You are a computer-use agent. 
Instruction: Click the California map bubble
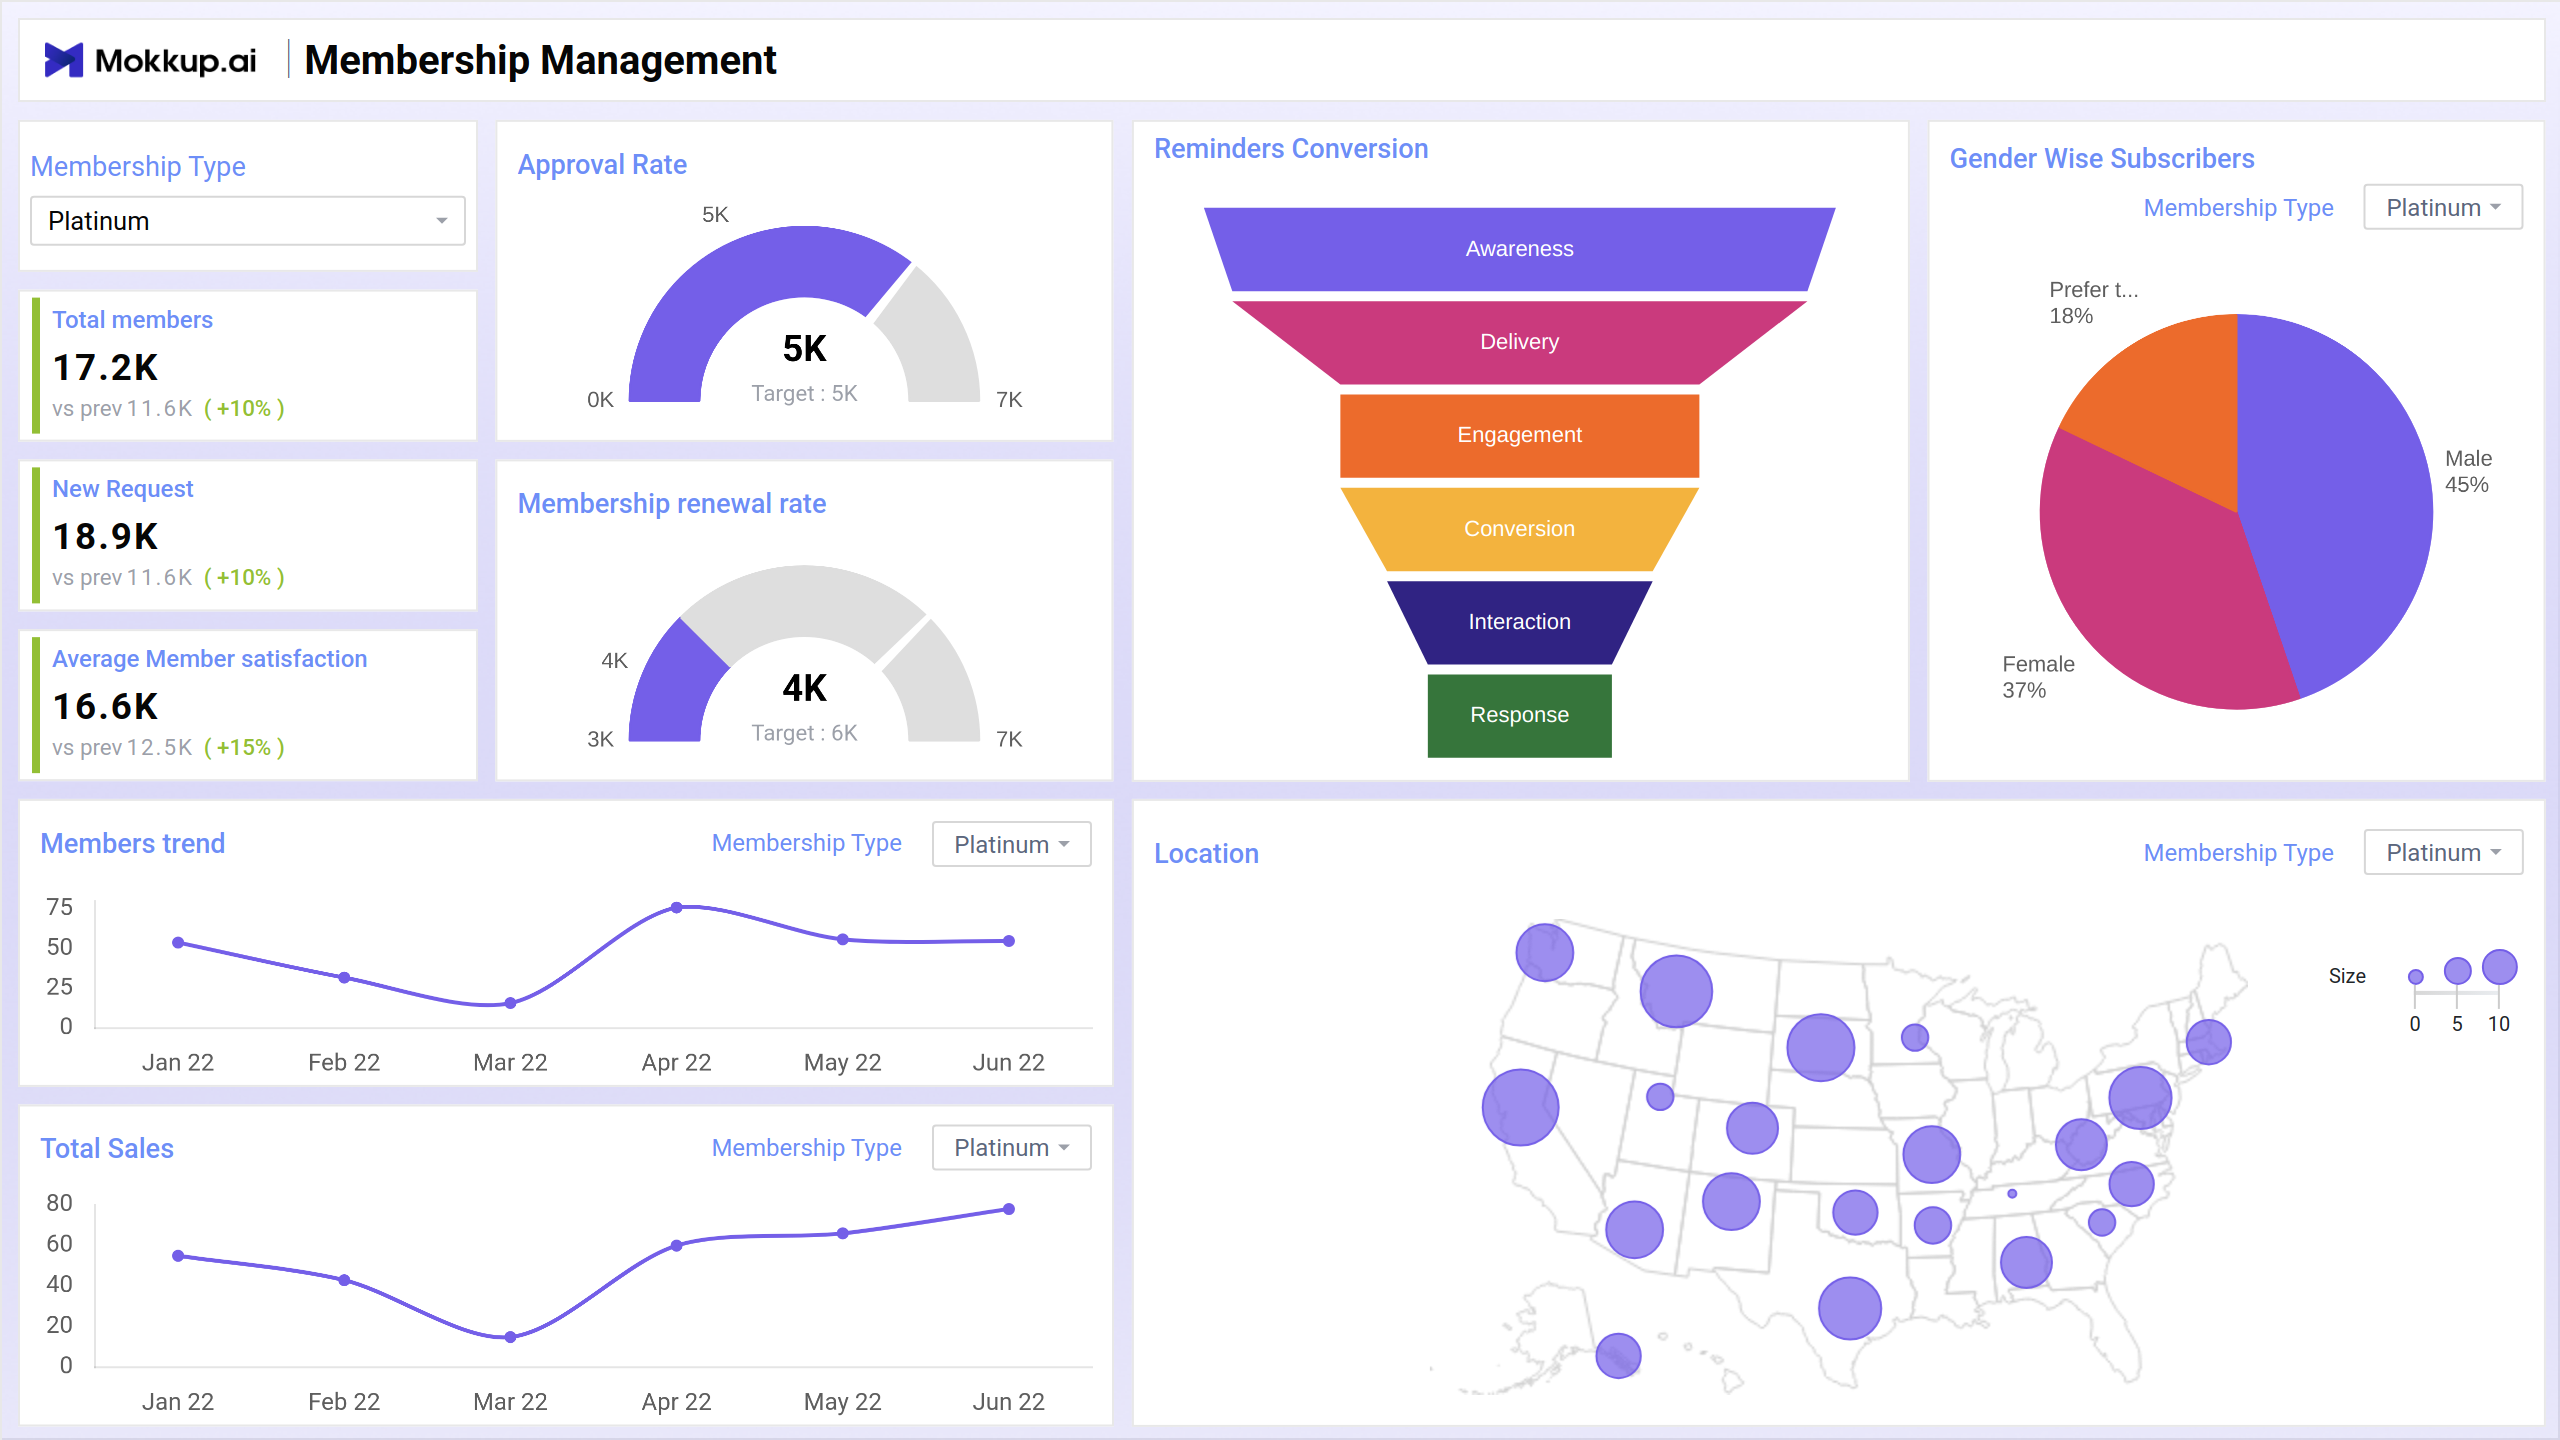[1520, 1107]
